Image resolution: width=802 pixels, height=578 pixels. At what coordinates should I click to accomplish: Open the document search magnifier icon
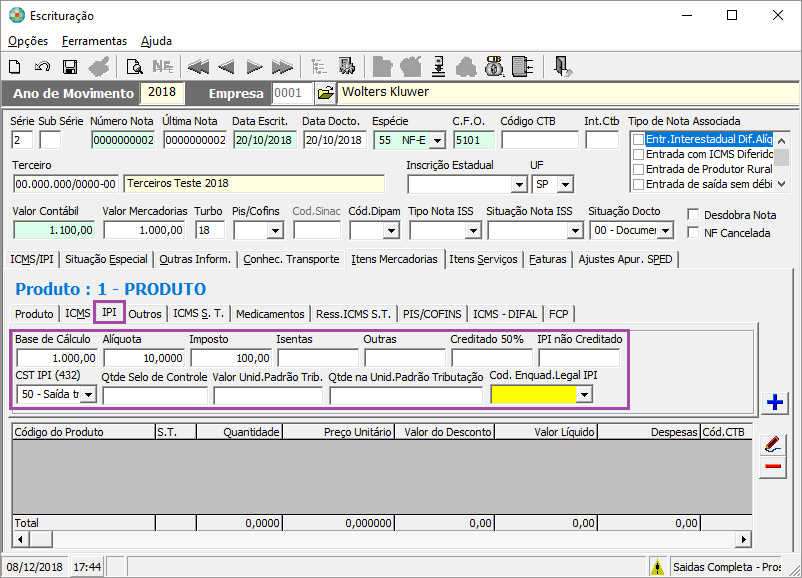pos(135,67)
